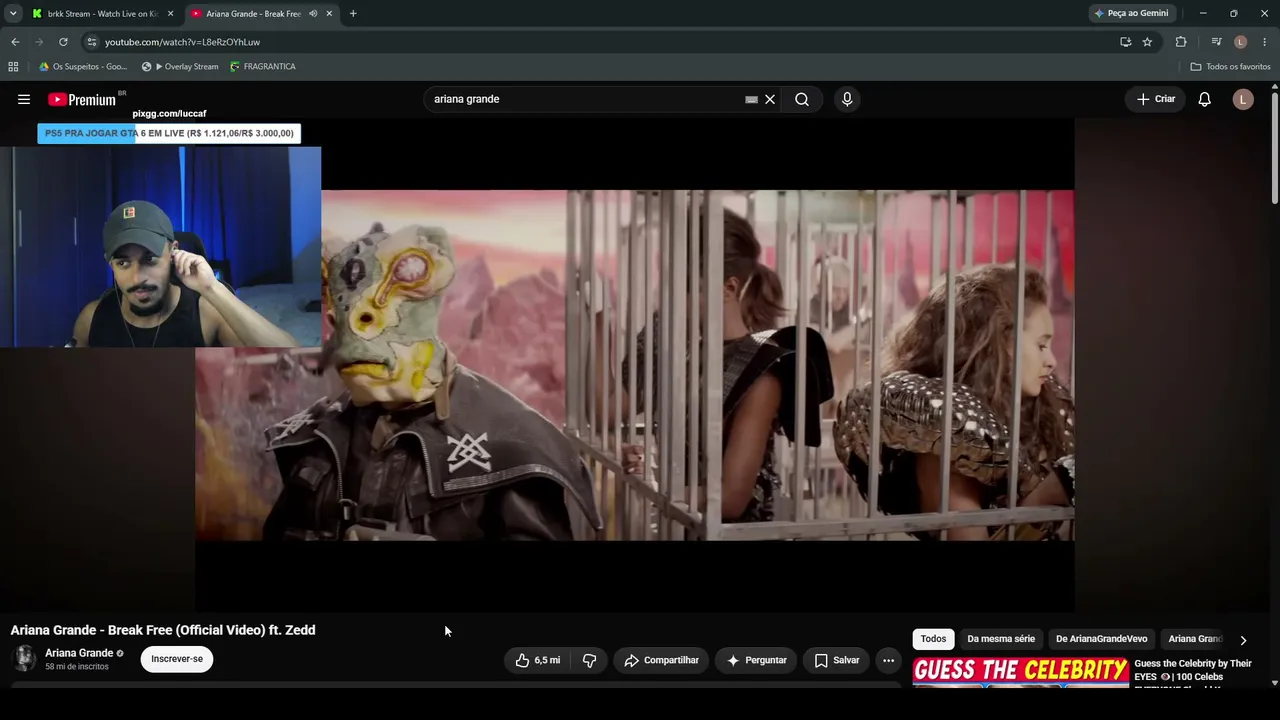The width and height of the screenshot is (1280, 720).
Task: Open a new browser tab
Action: (x=353, y=14)
